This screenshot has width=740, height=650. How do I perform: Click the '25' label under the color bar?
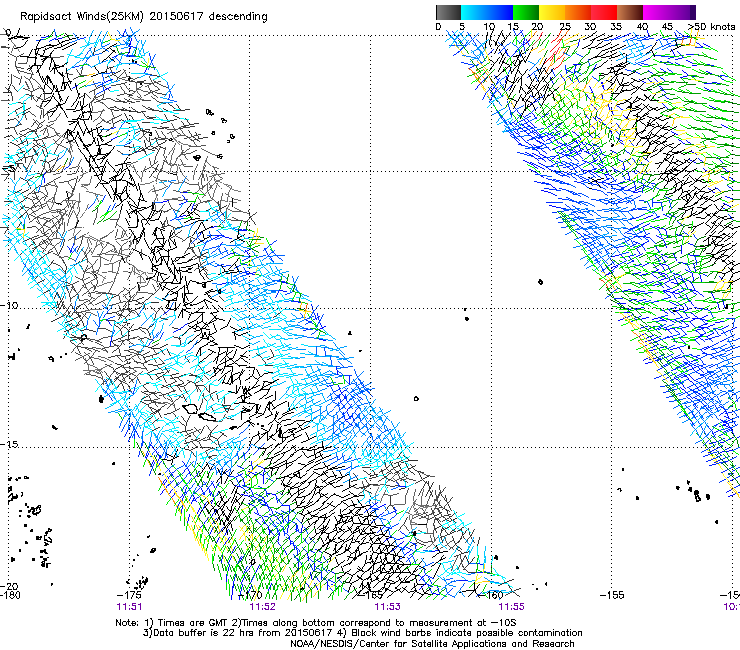(565, 26)
